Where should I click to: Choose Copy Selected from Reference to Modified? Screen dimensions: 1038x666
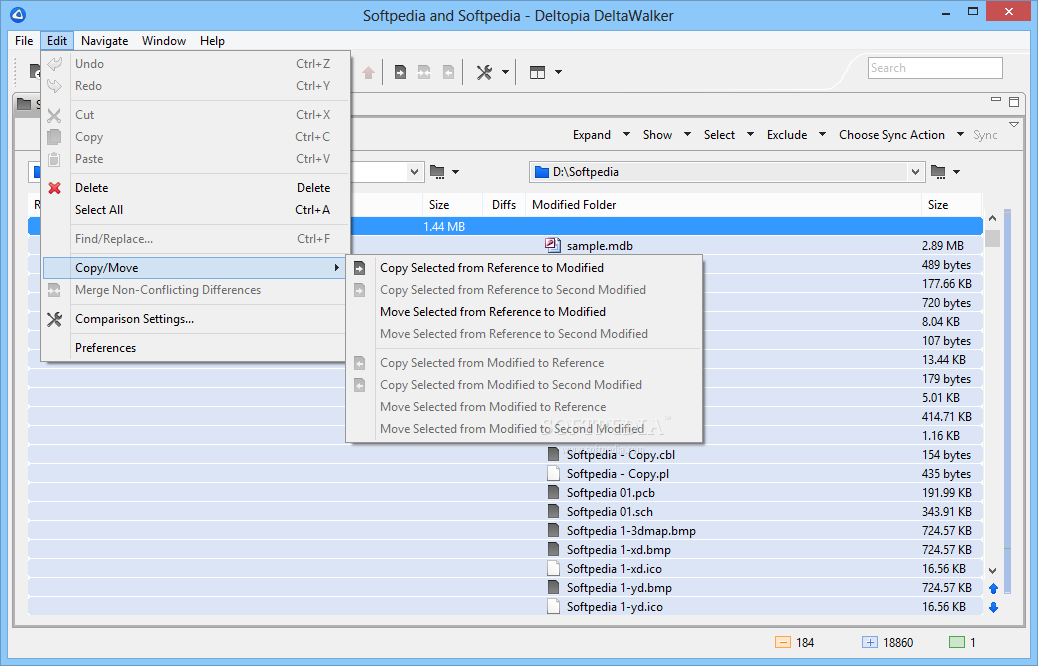(523, 268)
